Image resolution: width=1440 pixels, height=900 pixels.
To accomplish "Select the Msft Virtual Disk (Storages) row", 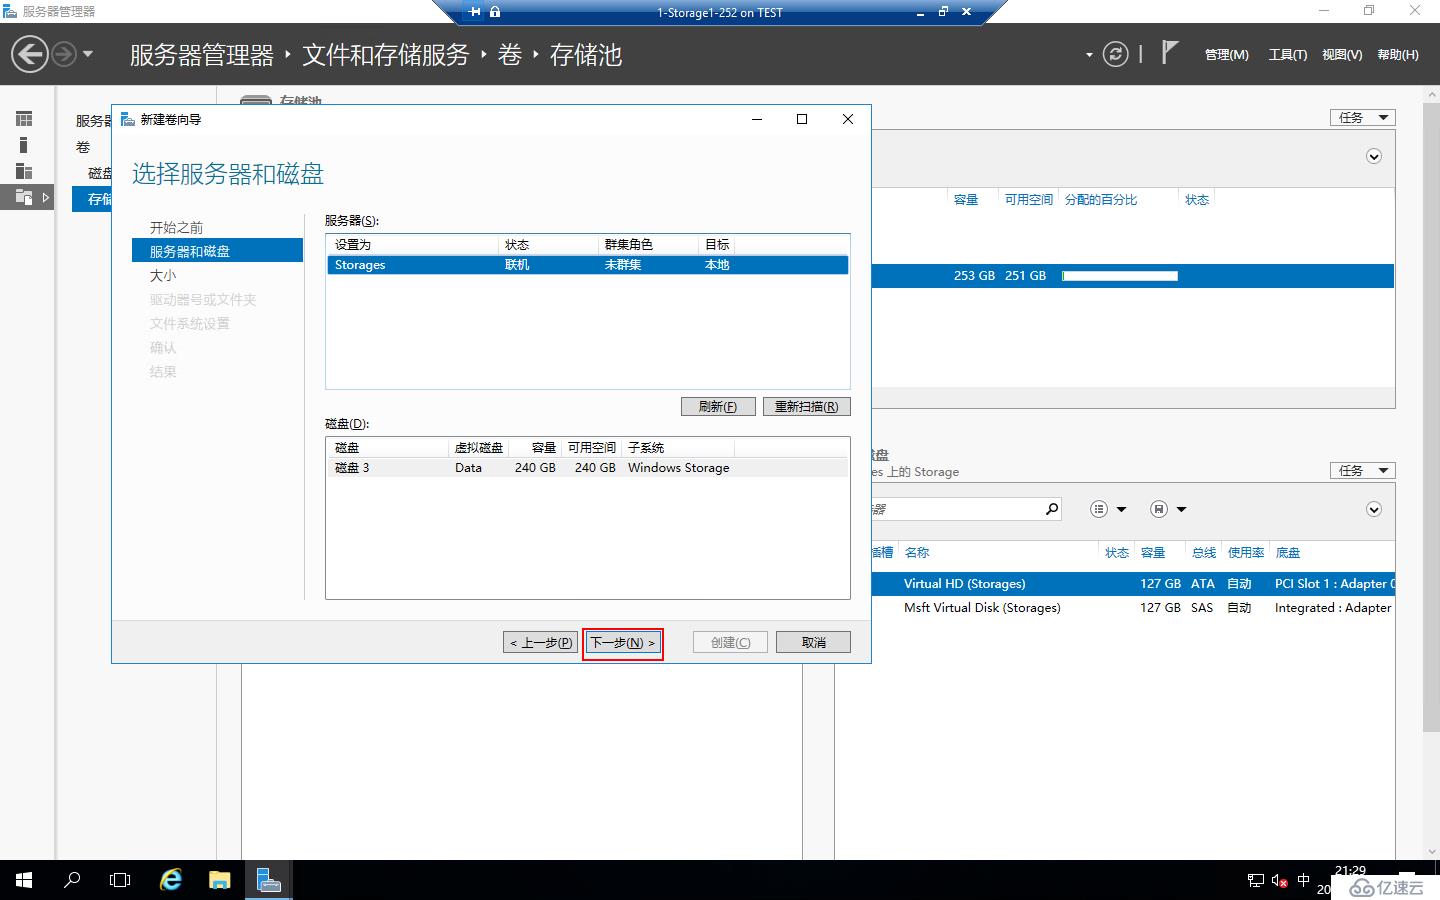I will point(1133,607).
